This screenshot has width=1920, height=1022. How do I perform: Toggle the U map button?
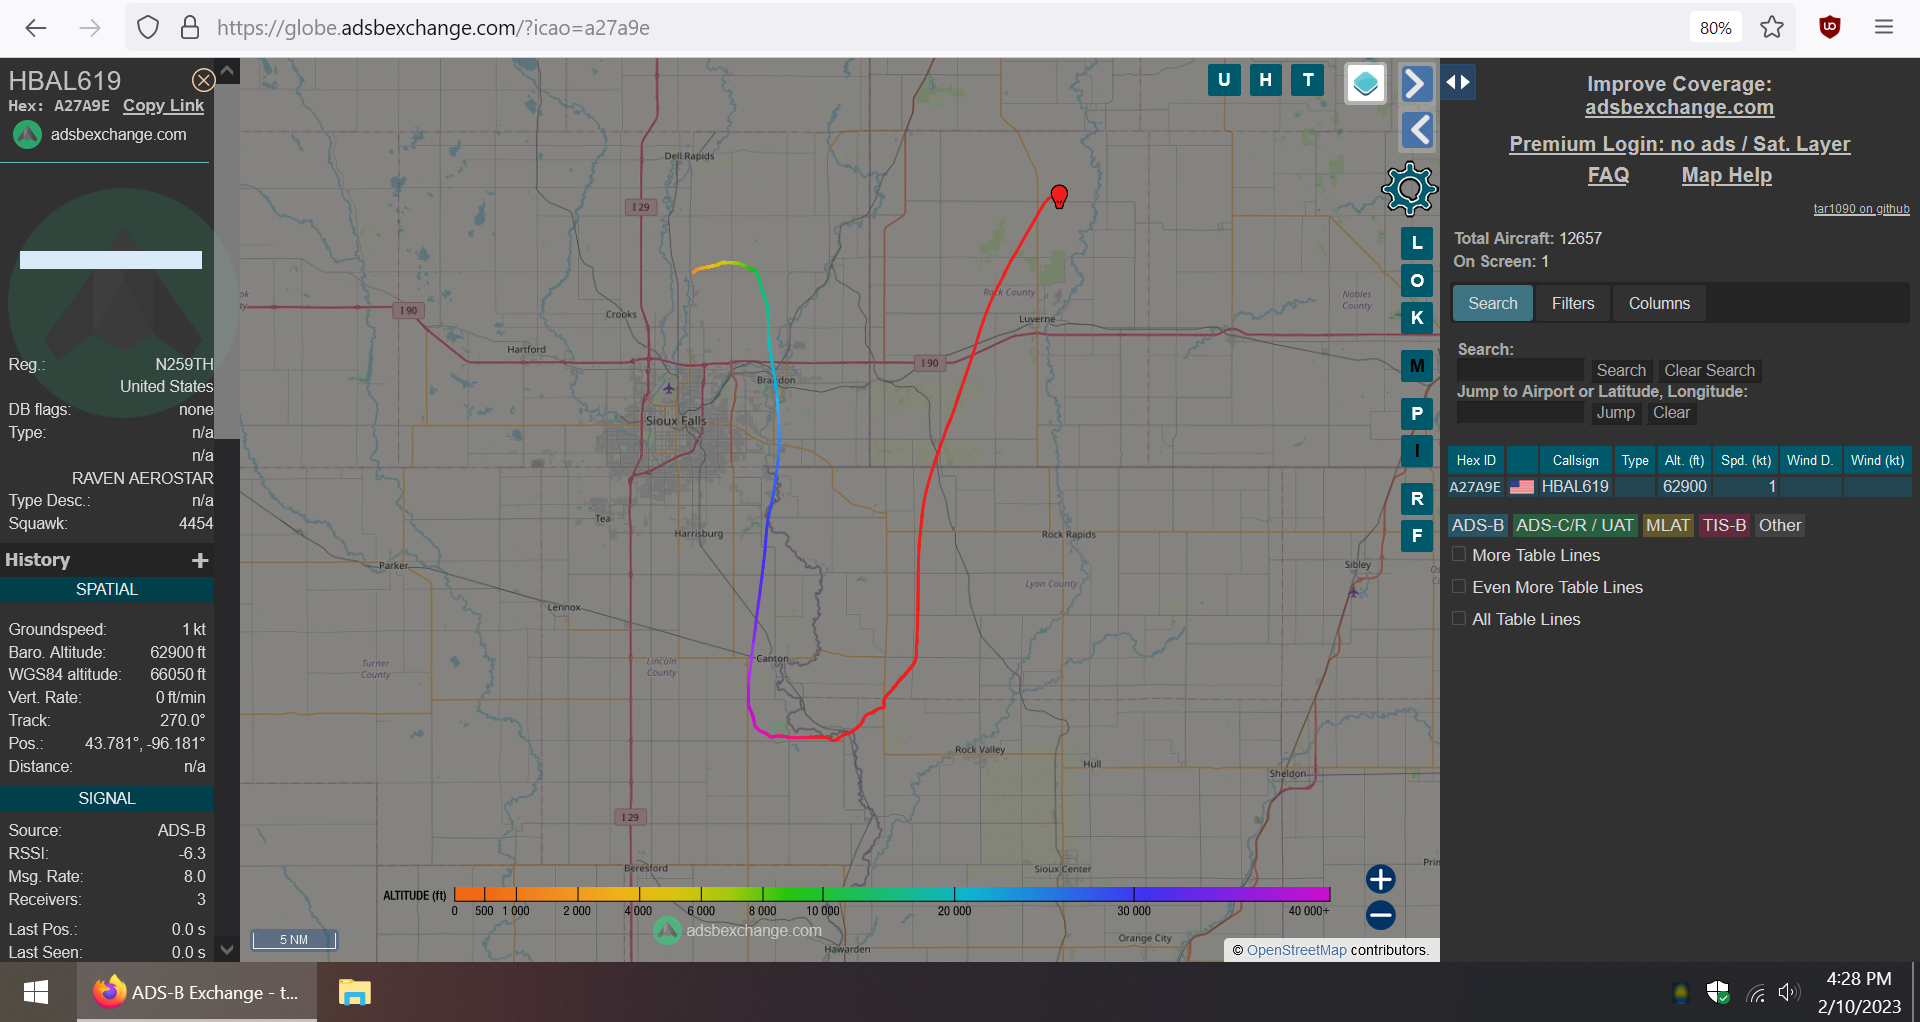[x=1224, y=80]
